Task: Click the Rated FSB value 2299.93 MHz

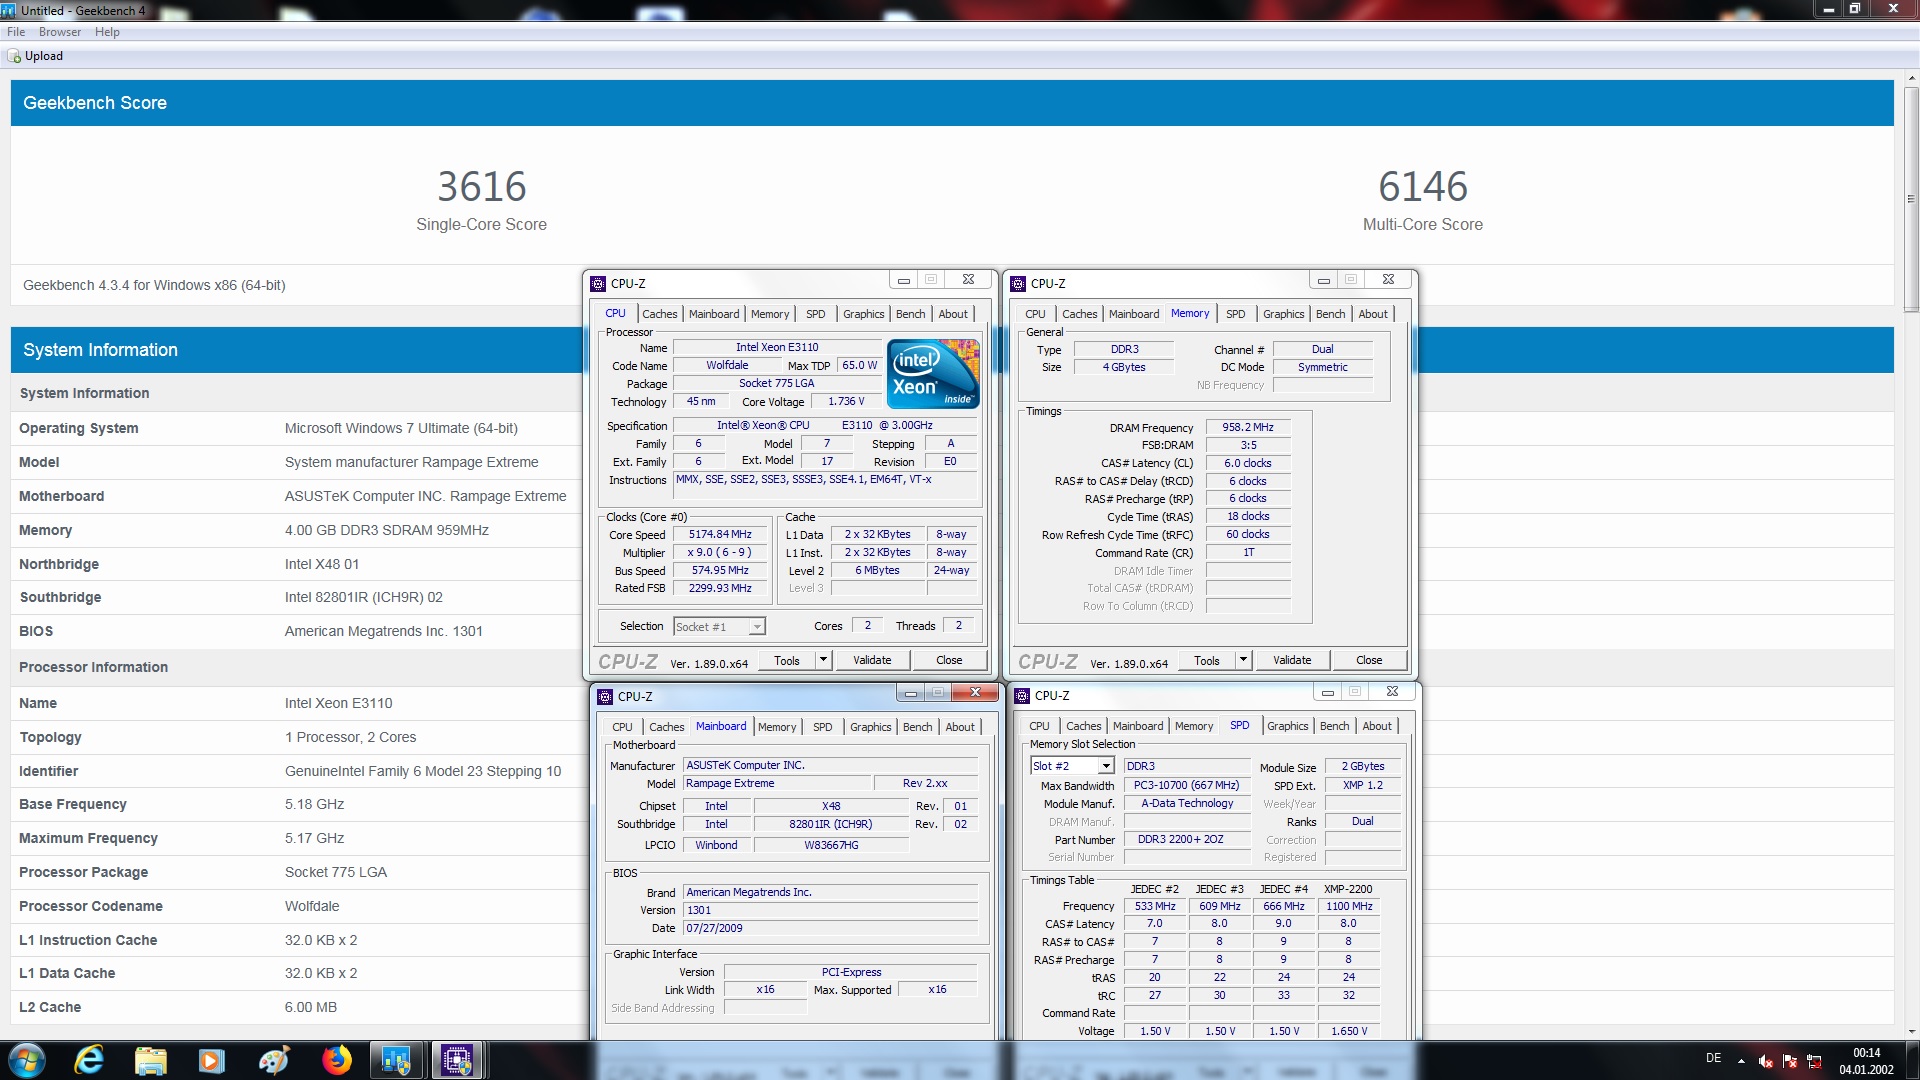Action: tap(720, 588)
